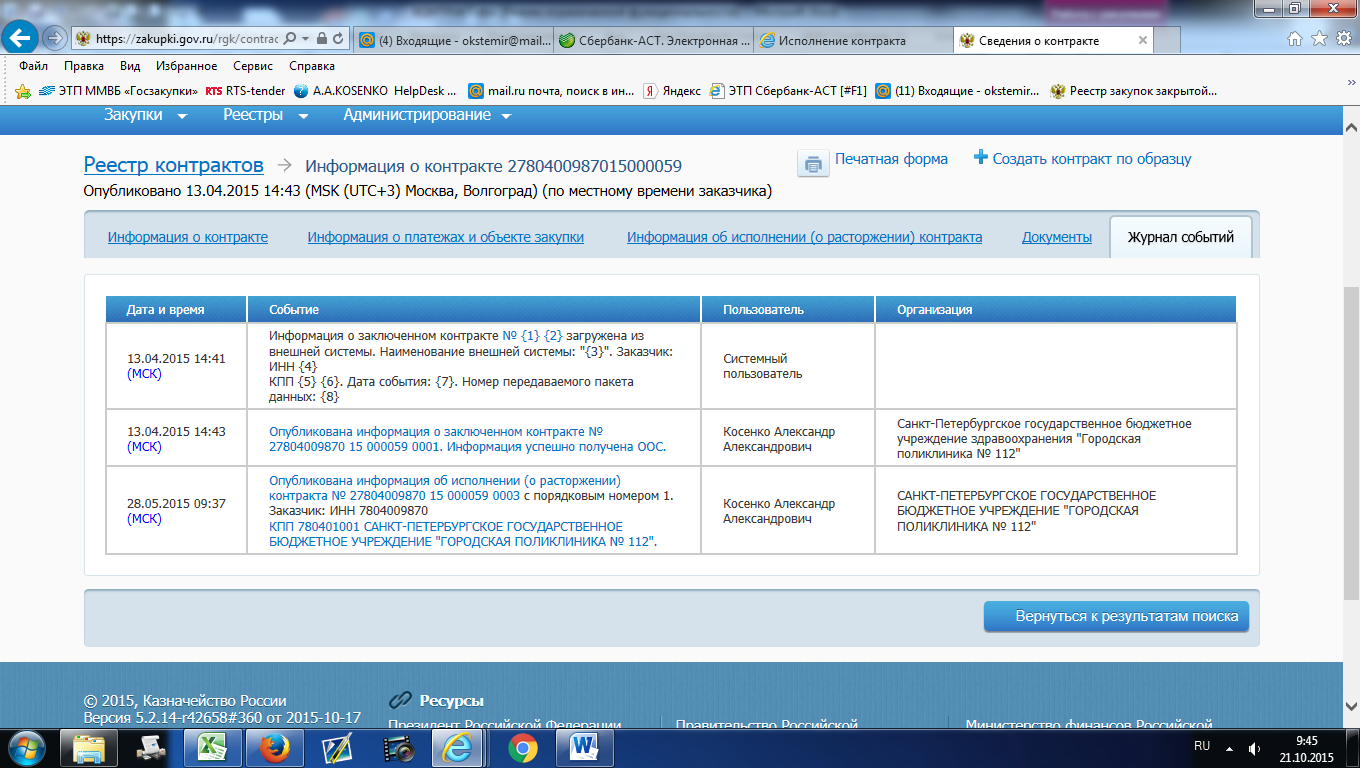The width and height of the screenshot is (1360, 768).
Task: Click the lock security icon in address bar
Action: pos(322,39)
